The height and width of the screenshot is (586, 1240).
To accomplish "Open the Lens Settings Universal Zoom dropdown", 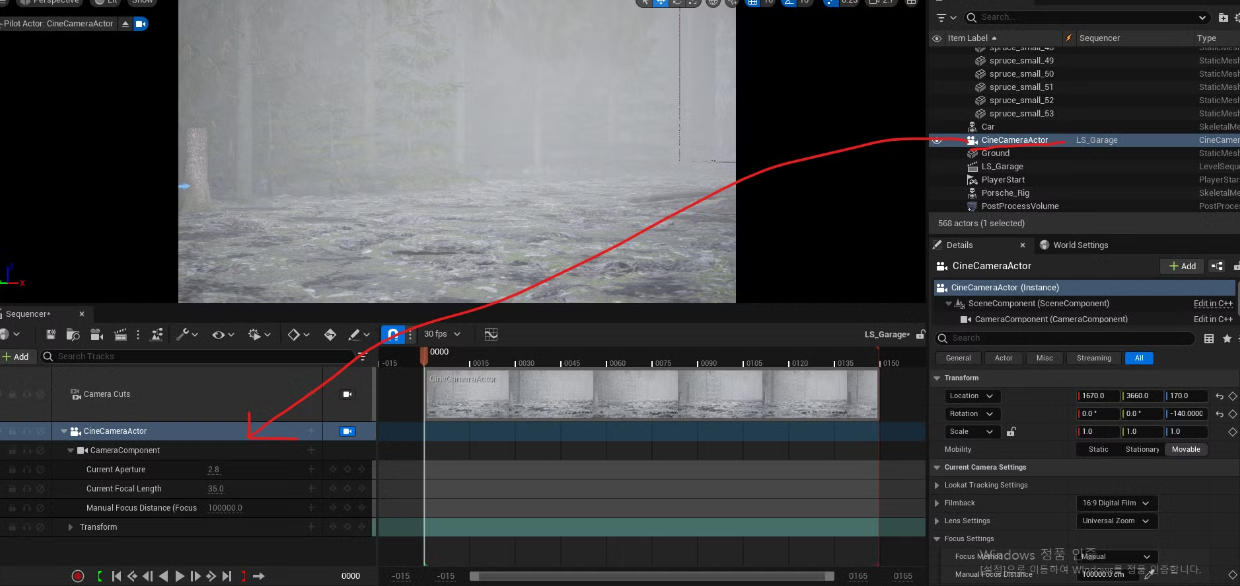I will 1118,521.
